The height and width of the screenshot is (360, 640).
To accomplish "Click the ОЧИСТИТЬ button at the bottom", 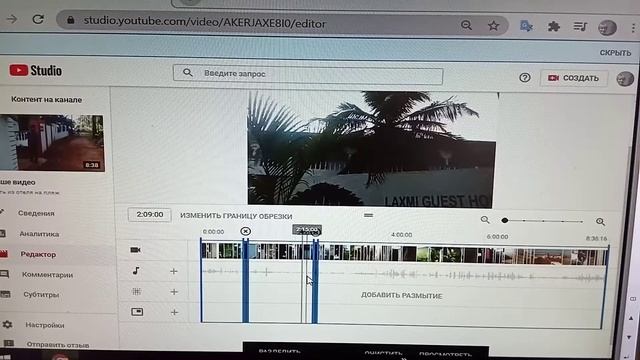I will click(383, 353).
